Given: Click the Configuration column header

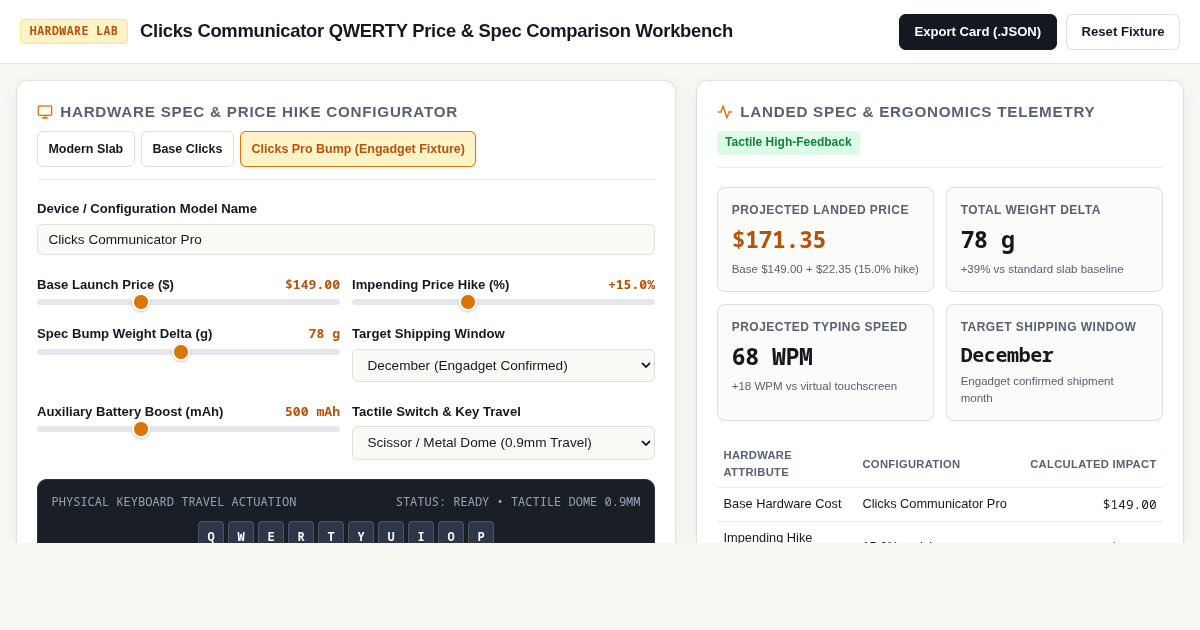Looking at the screenshot, I should (x=911, y=464).
